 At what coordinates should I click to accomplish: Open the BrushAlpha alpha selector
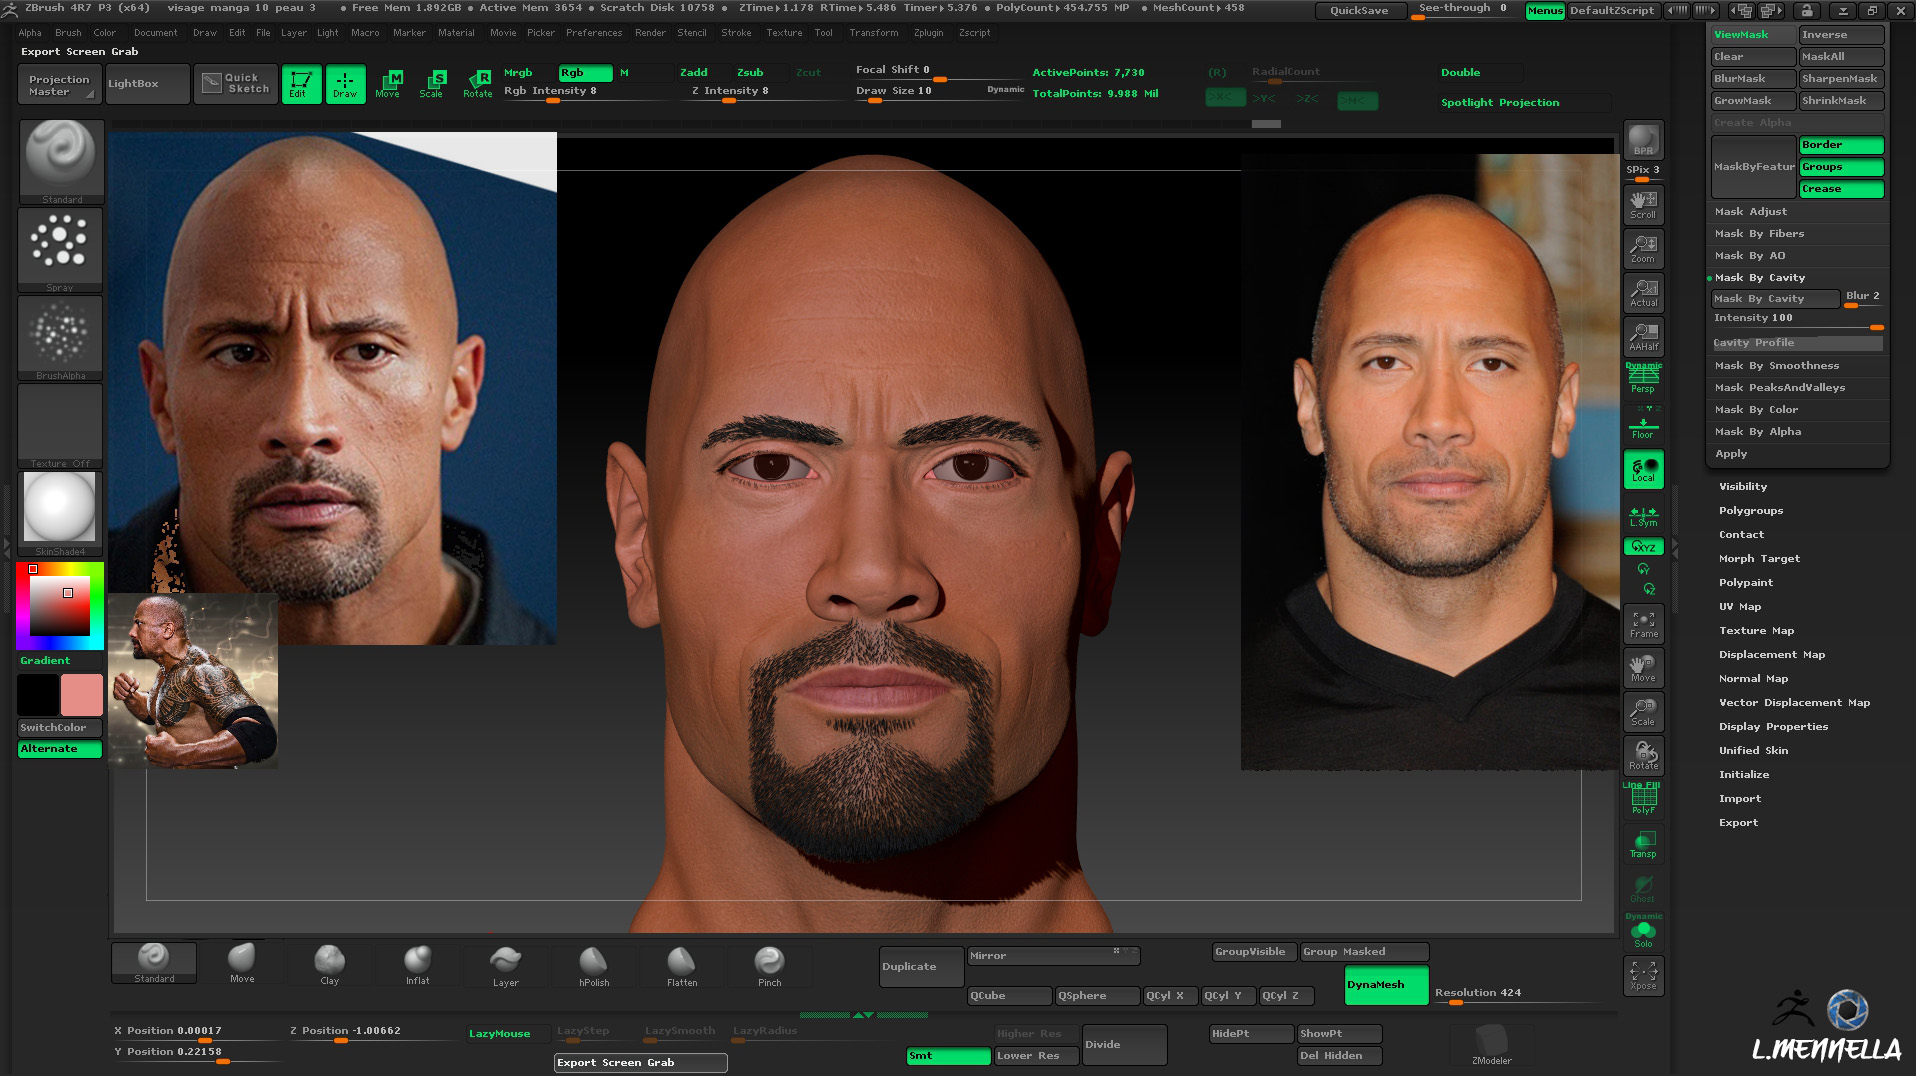pyautogui.click(x=60, y=338)
